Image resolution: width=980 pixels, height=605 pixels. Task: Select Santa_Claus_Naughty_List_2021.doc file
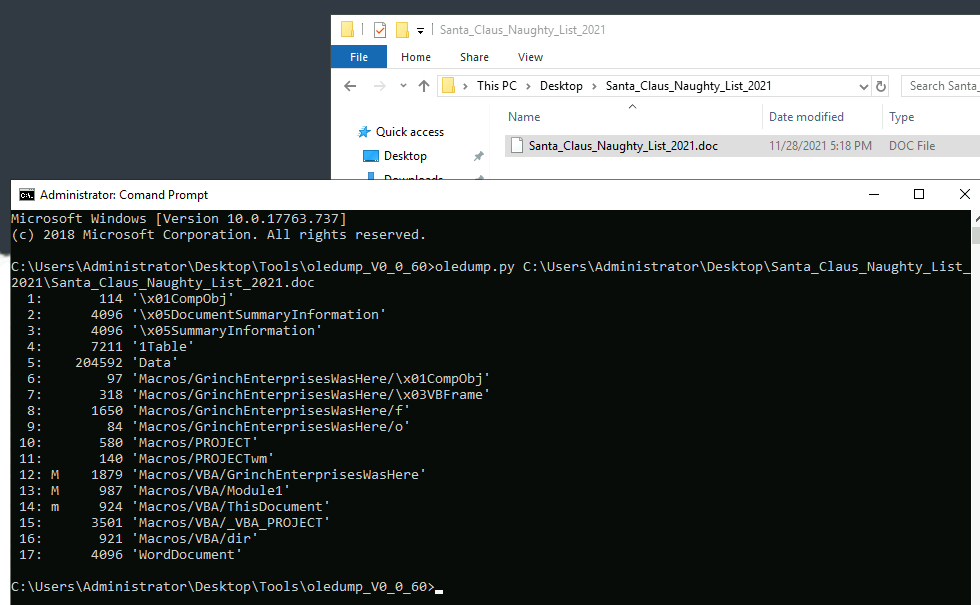click(623, 146)
